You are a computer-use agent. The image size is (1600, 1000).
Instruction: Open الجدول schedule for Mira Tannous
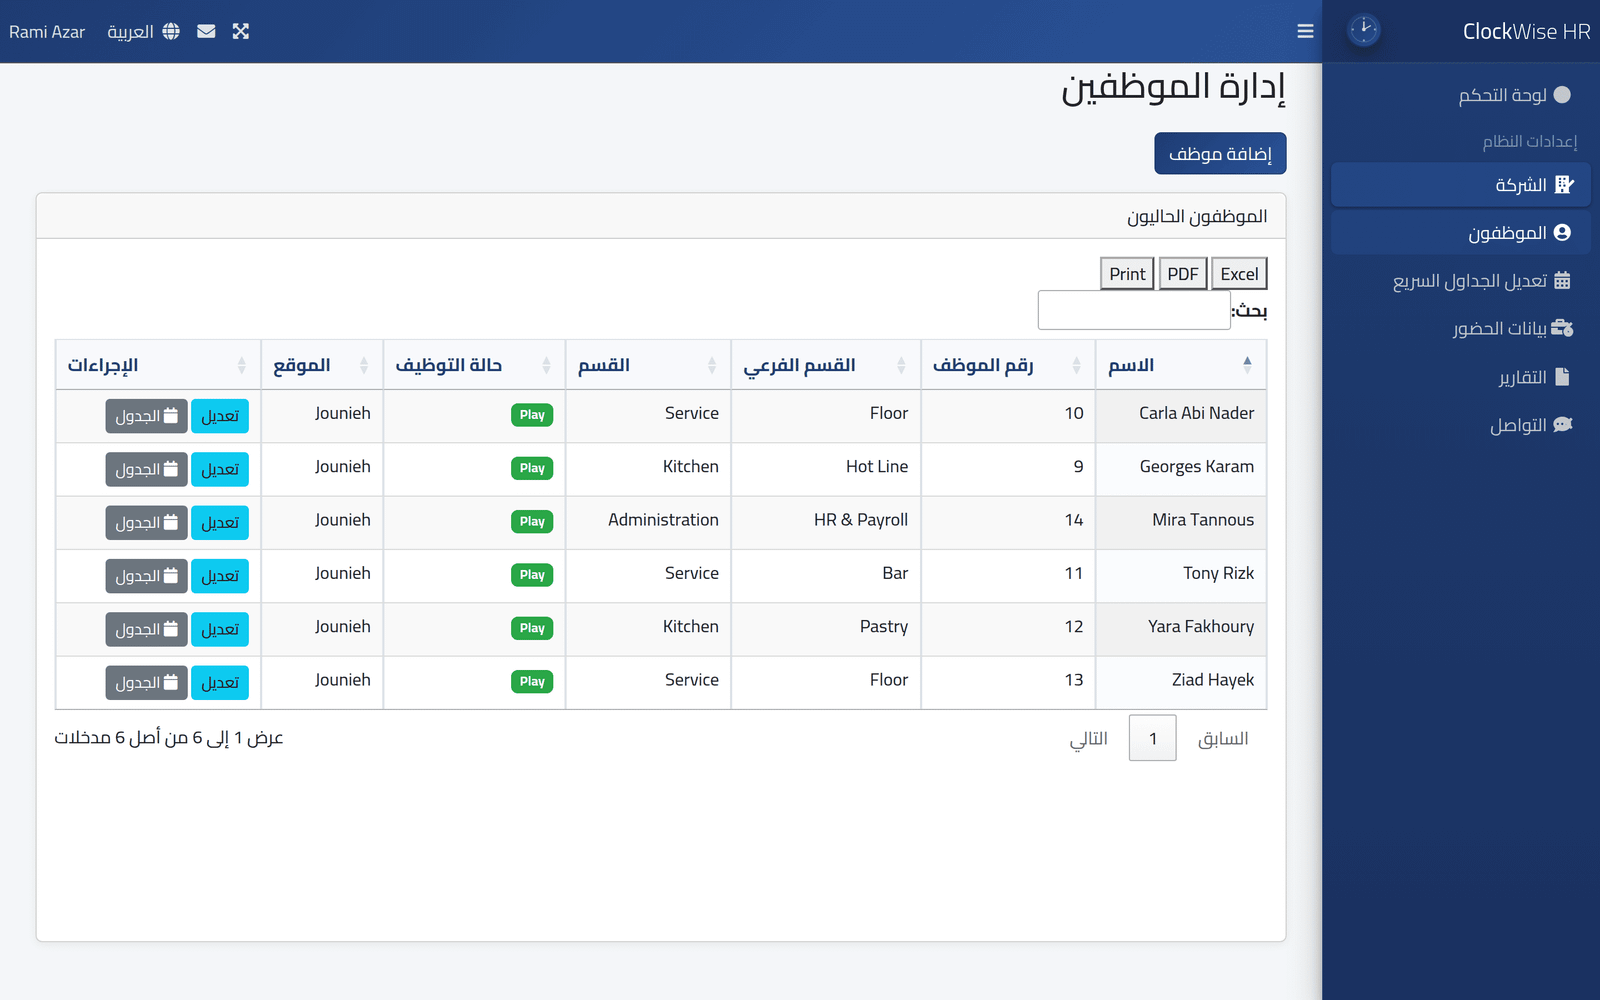pyautogui.click(x=146, y=522)
